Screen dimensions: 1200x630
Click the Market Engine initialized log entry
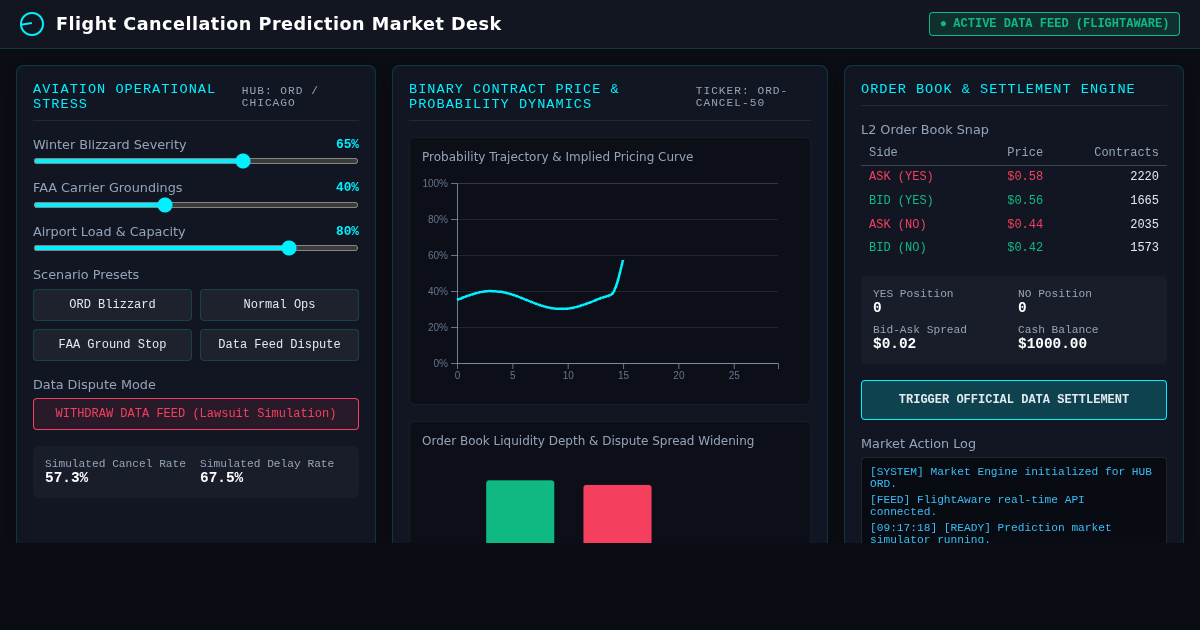click(1010, 478)
